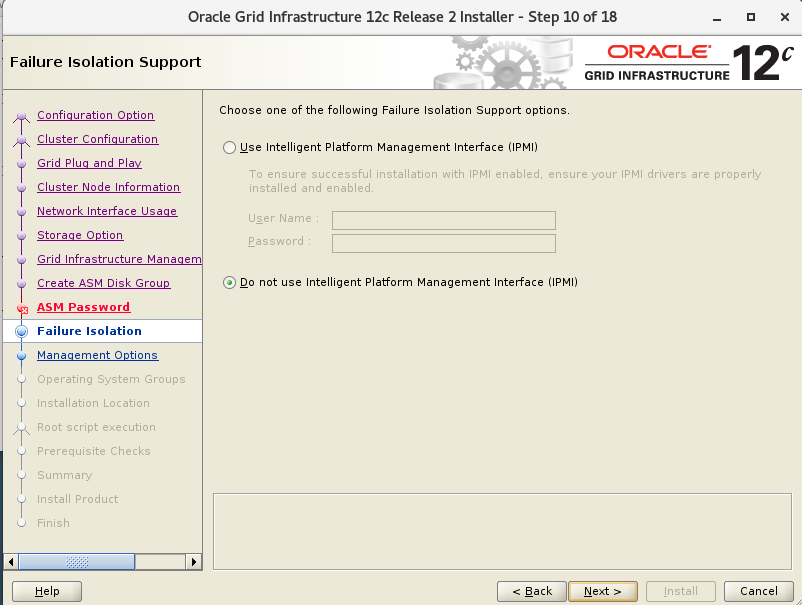Click Finish step text
This screenshot has height=605, width=802.
click(x=53, y=524)
